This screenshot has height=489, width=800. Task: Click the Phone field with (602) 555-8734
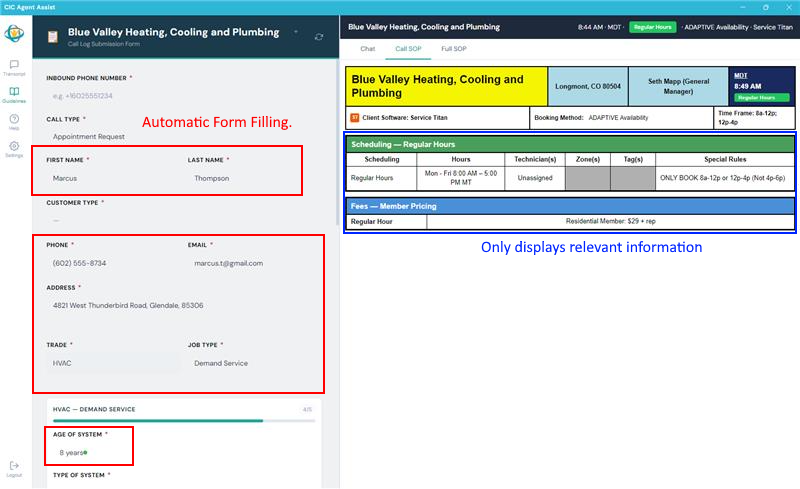(x=113, y=263)
